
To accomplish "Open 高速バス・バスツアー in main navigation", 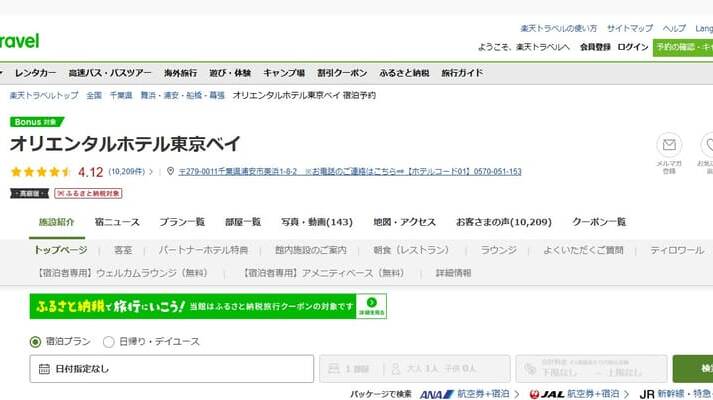I will coord(110,73).
